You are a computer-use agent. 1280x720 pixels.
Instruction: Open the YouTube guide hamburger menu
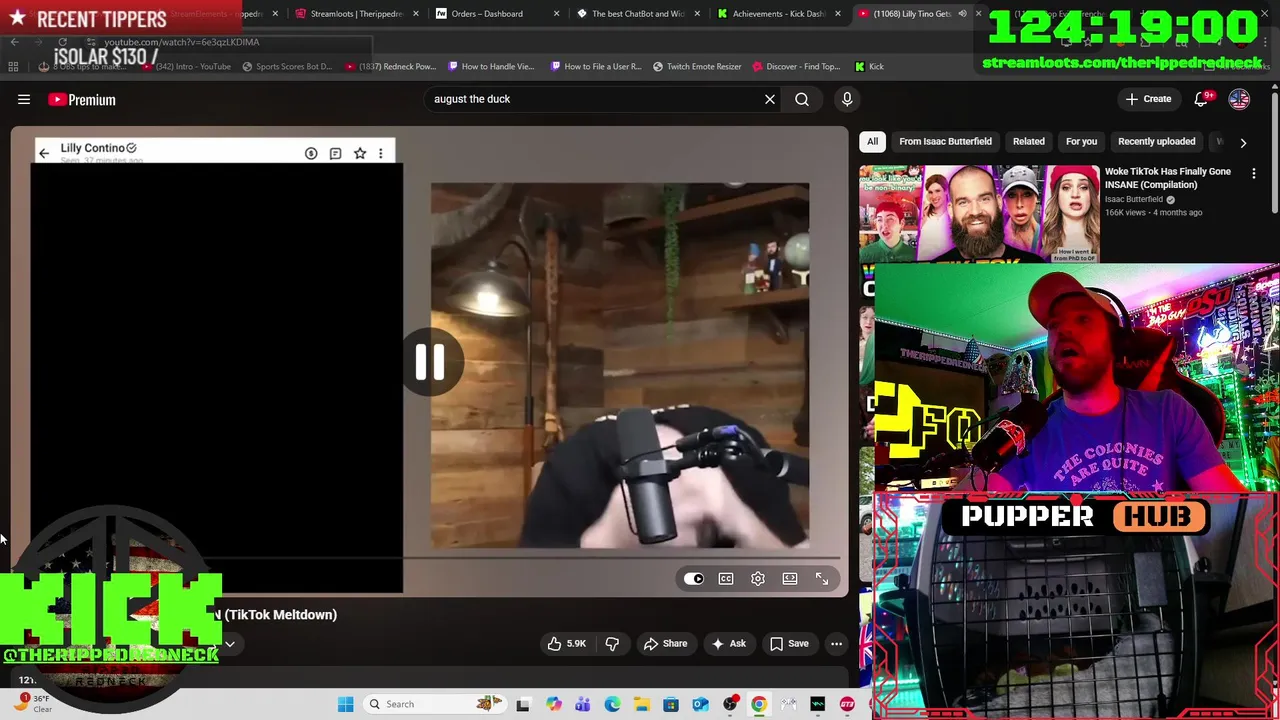click(24, 99)
